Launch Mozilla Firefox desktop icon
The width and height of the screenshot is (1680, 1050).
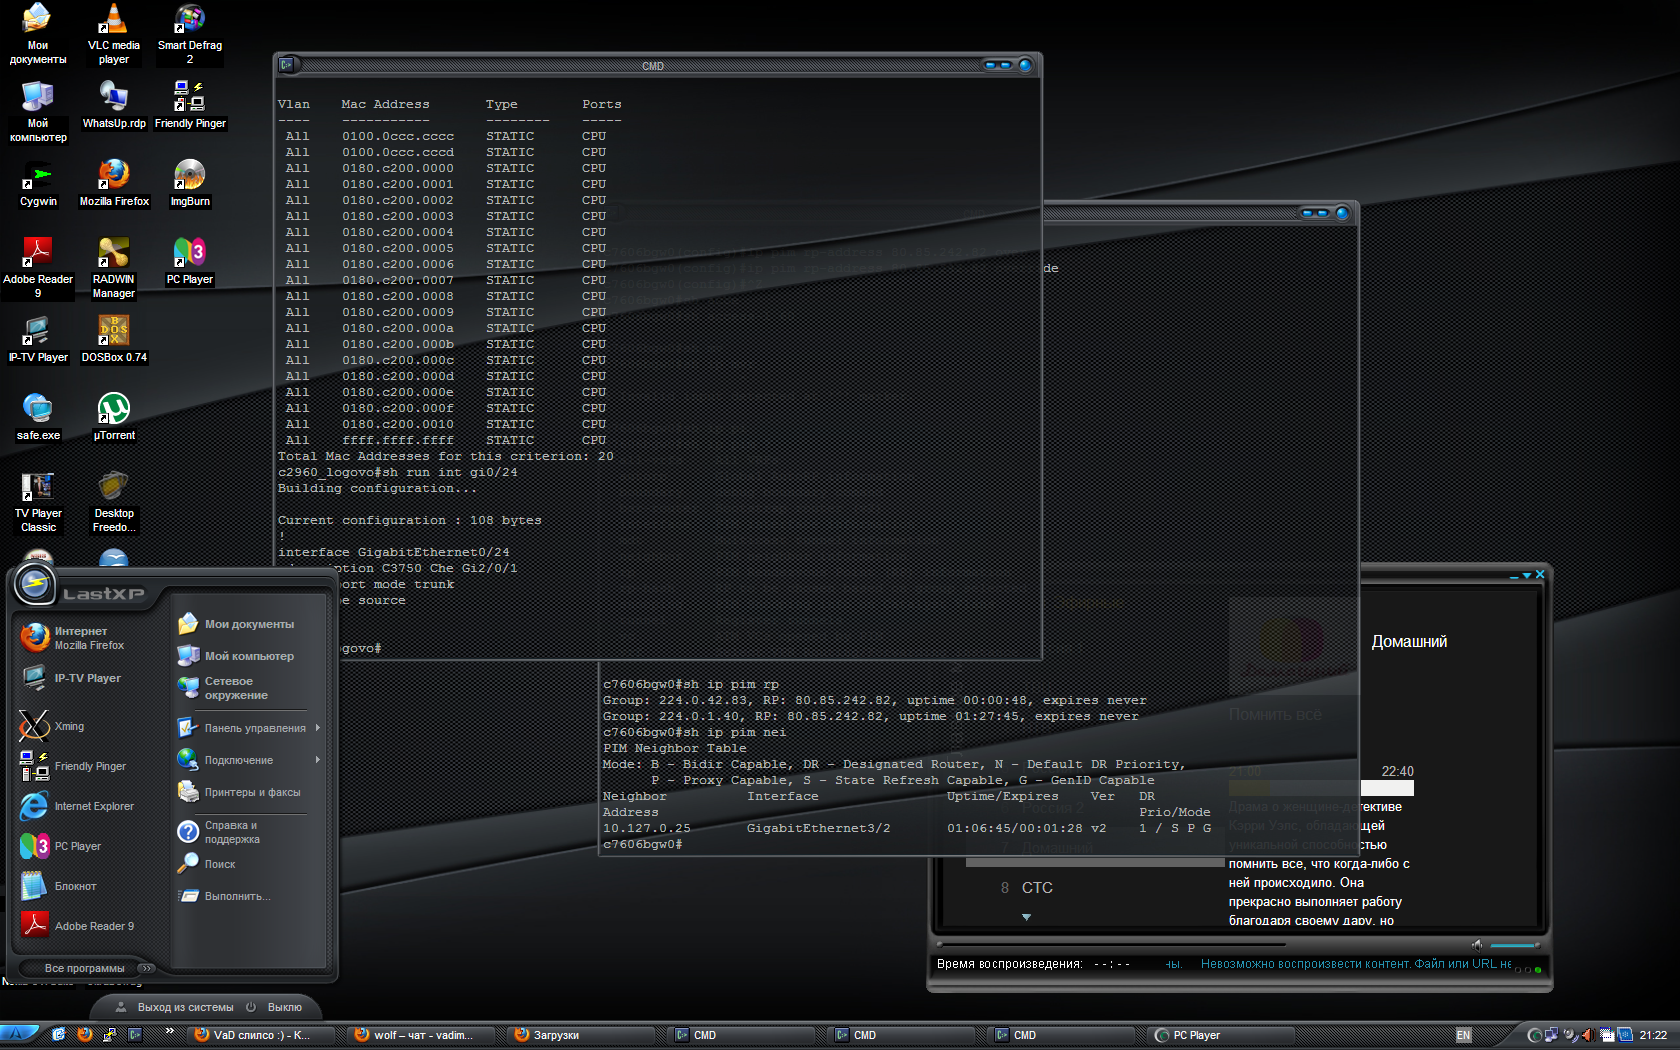[114, 183]
